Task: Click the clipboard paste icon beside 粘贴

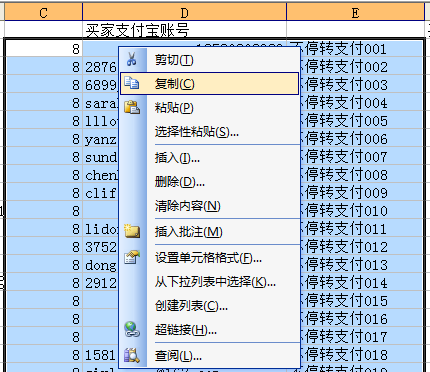Action: 132,107
